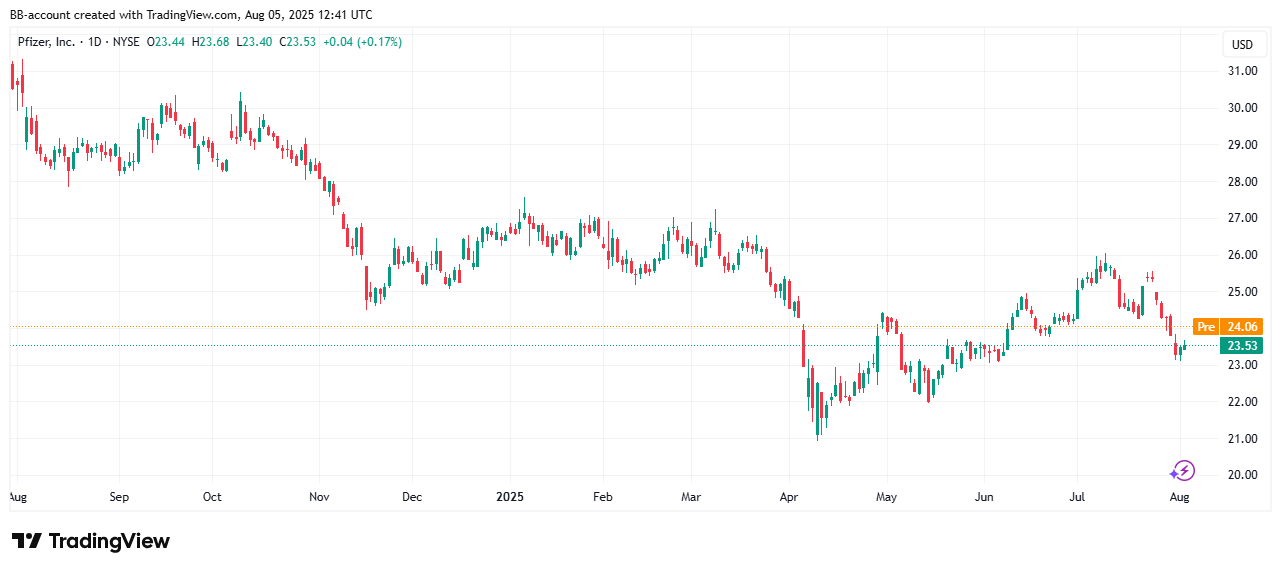Viewport: 1281px width, 571px height.
Task: Click the Mar label on time axis
Action: [692, 496]
